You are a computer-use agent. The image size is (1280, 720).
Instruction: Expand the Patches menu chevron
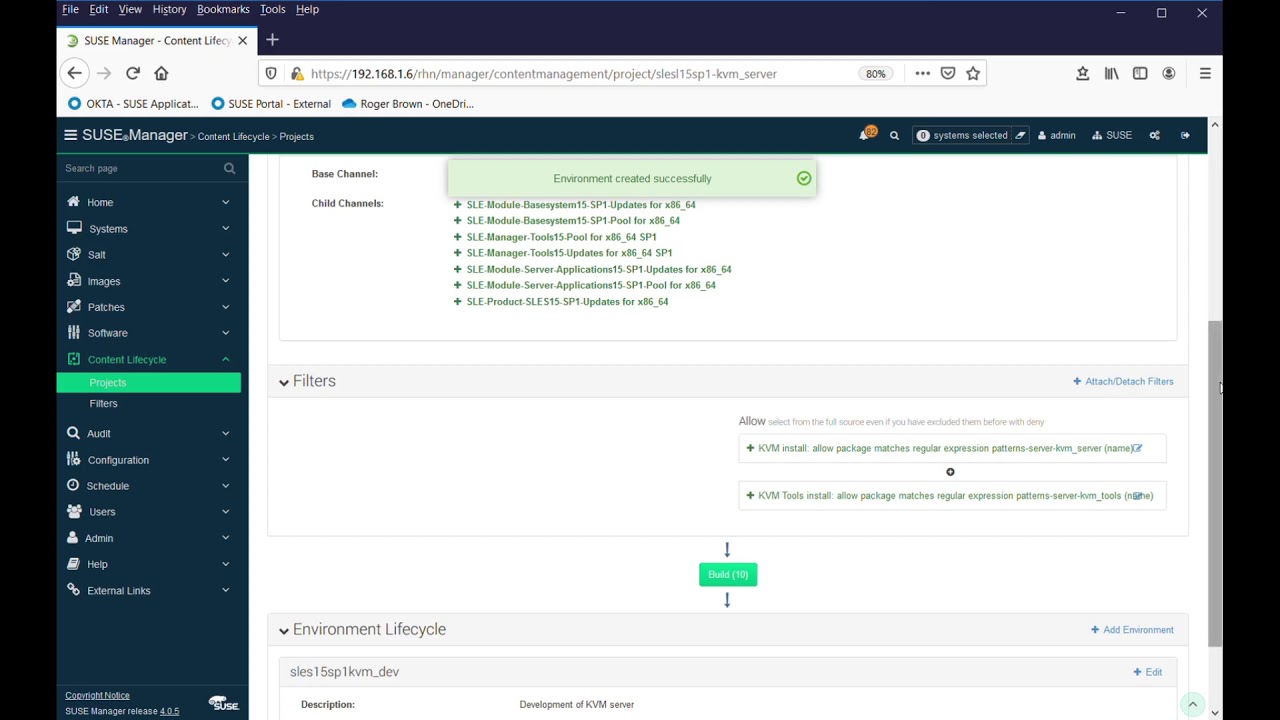[225, 307]
